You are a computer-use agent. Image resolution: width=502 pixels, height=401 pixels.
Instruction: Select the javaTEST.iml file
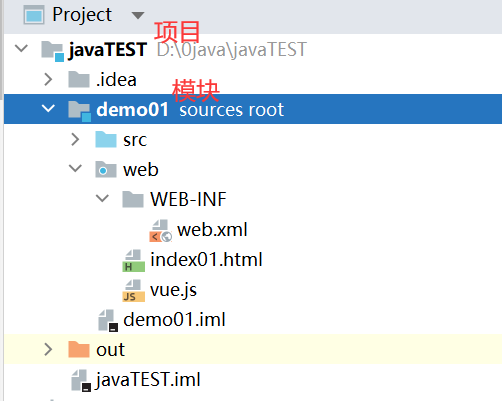136,380
